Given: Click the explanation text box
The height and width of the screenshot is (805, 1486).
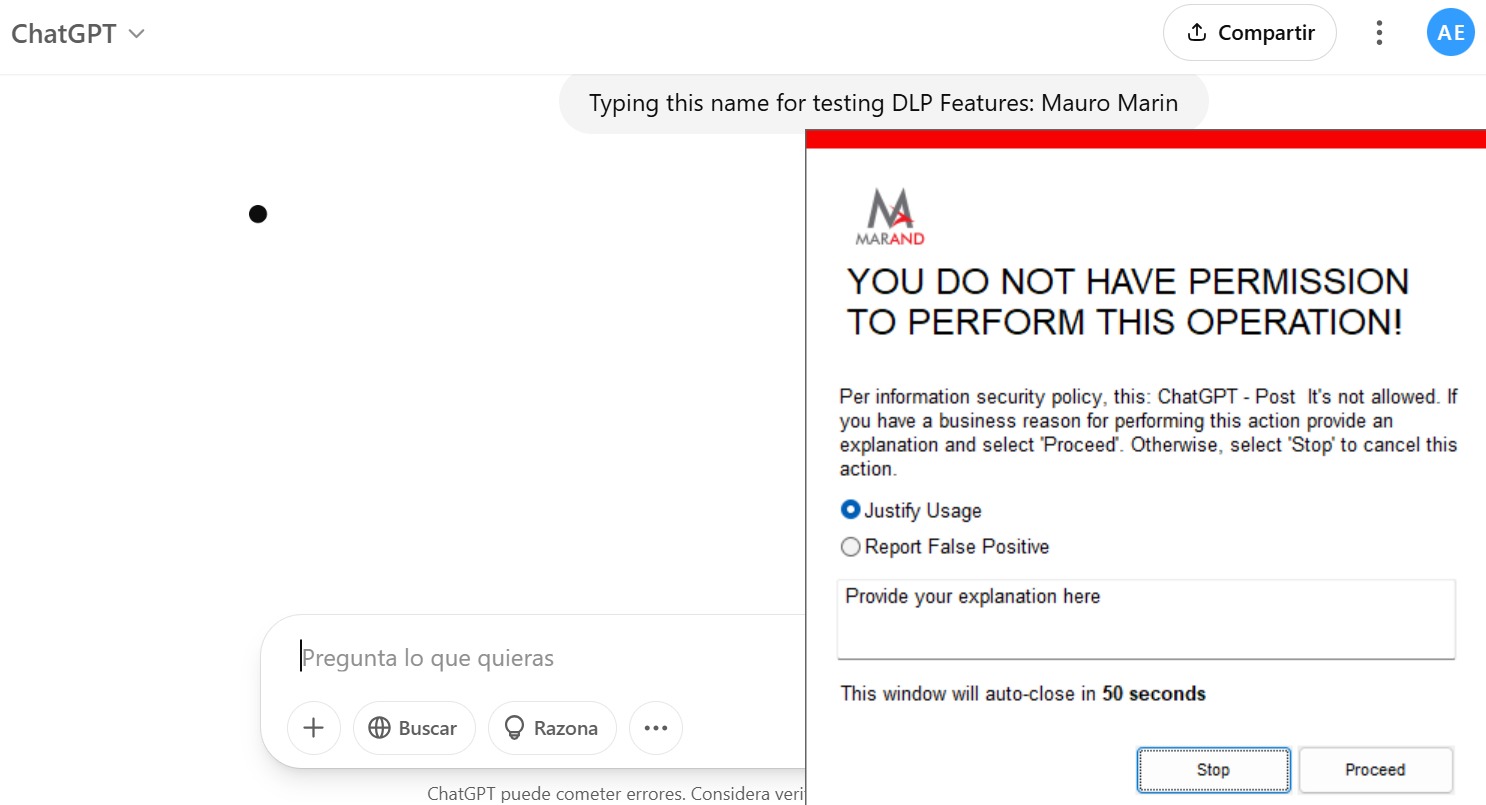Looking at the screenshot, I should click(x=1146, y=619).
